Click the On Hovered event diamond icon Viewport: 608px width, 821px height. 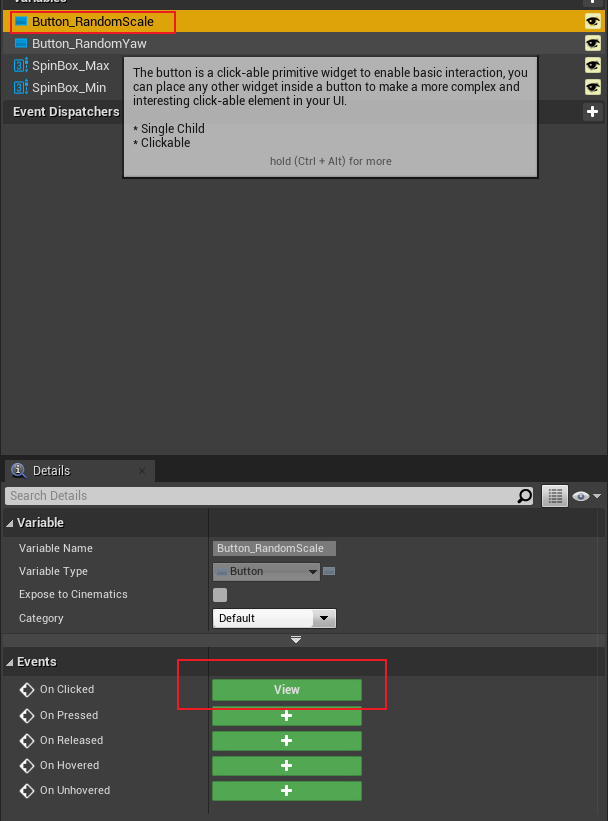27,765
